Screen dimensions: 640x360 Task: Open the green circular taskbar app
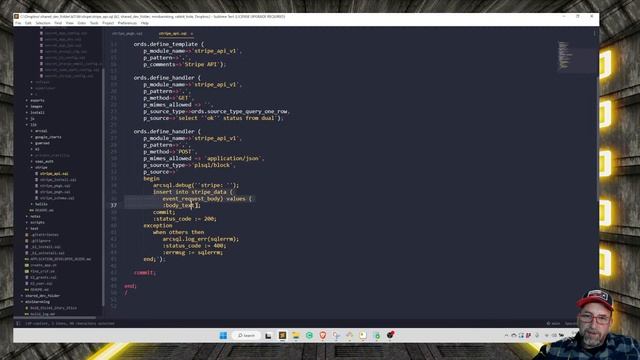point(309,336)
